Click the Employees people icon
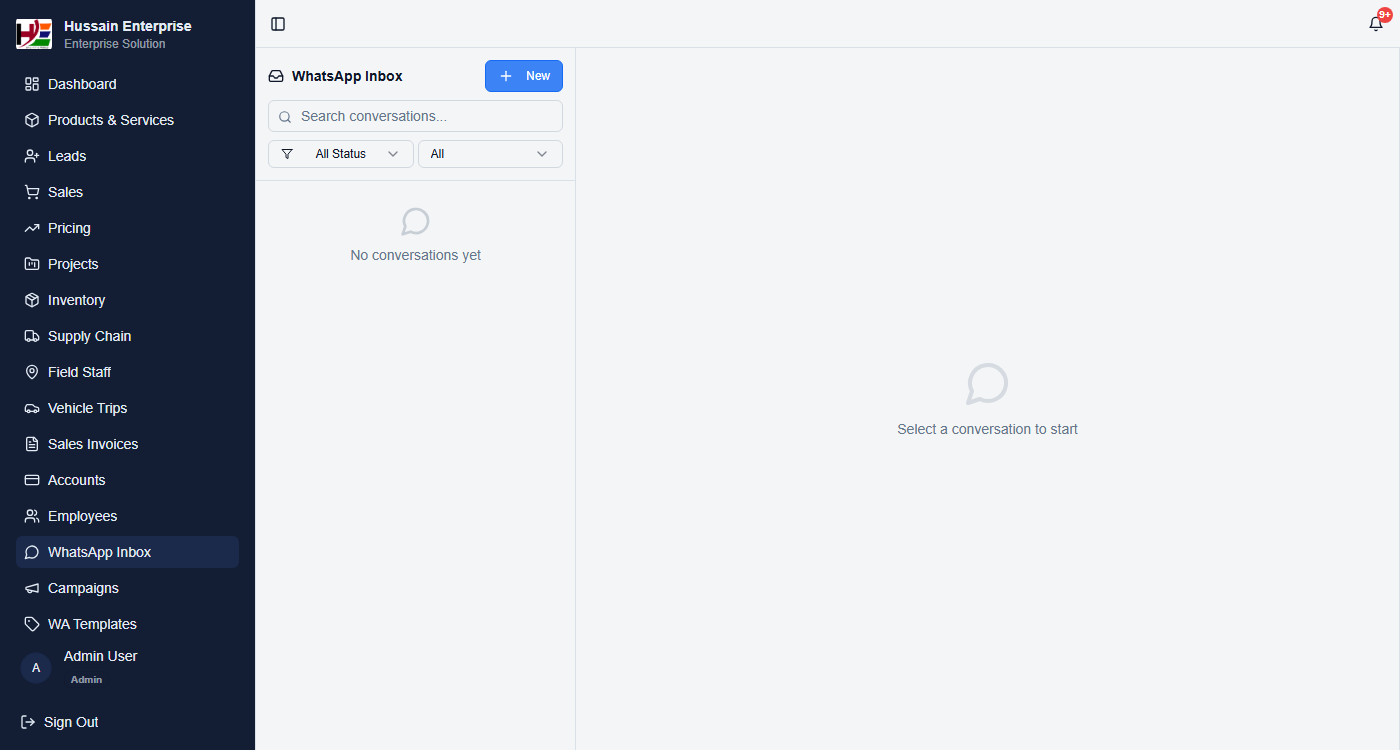 32,516
